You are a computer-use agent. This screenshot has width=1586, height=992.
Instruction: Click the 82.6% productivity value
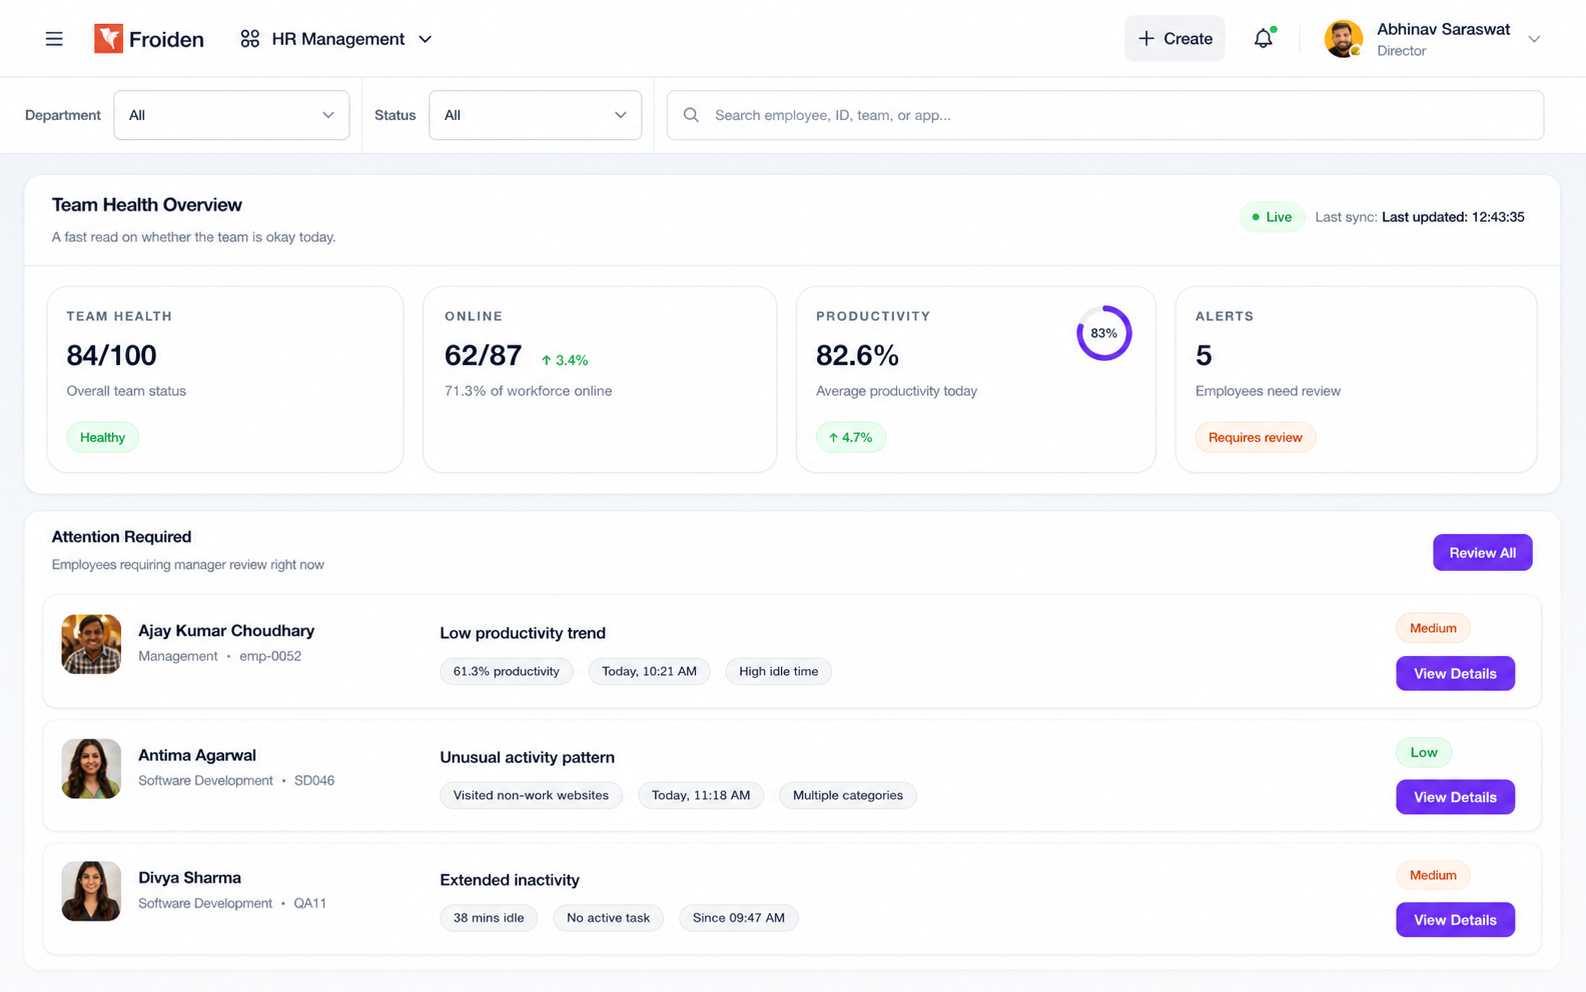(857, 355)
